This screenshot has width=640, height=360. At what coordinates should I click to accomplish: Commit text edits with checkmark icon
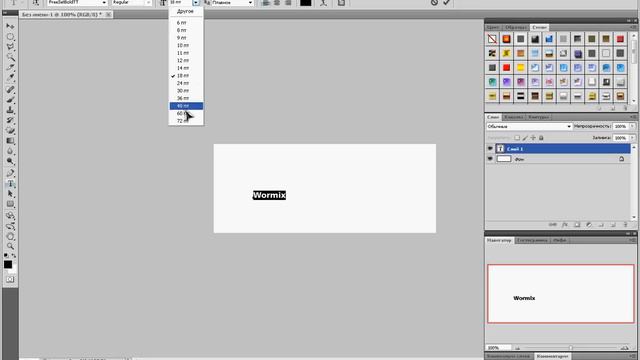(447, 2)
